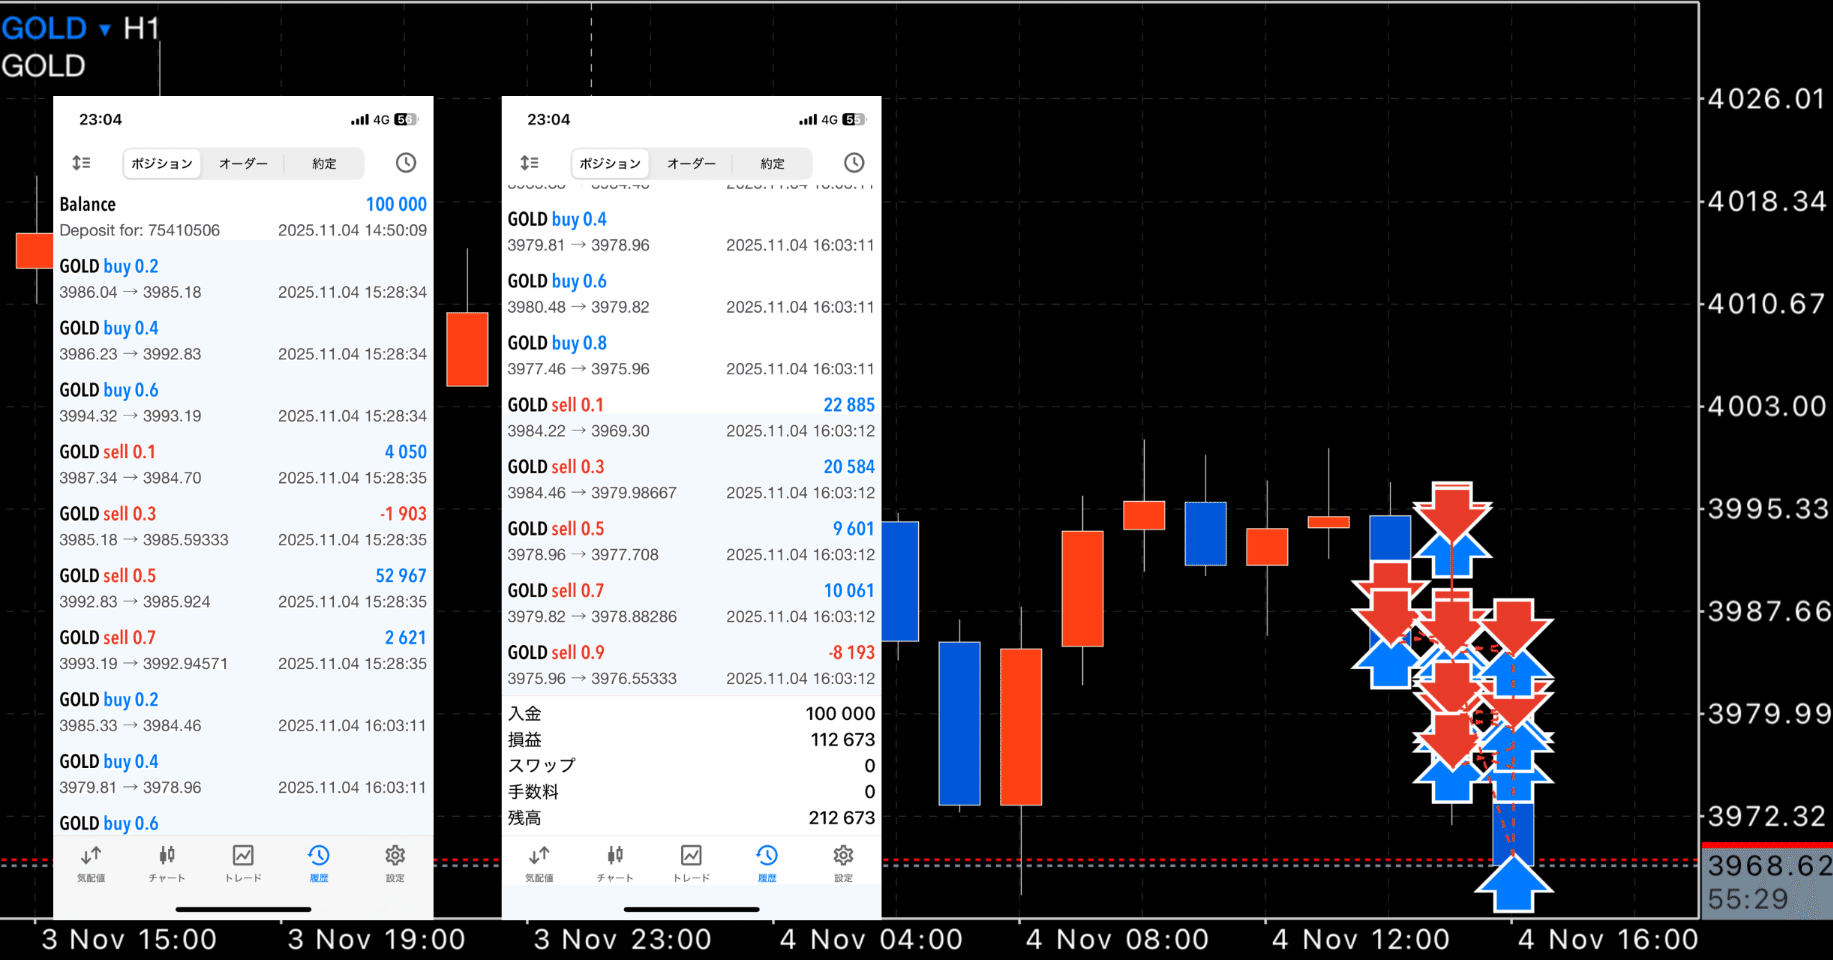1833x960 pixels.
Task: Toggle the 履歴 tab highlight on right phone
Action: pyautogui.click(x=766, y=865)
